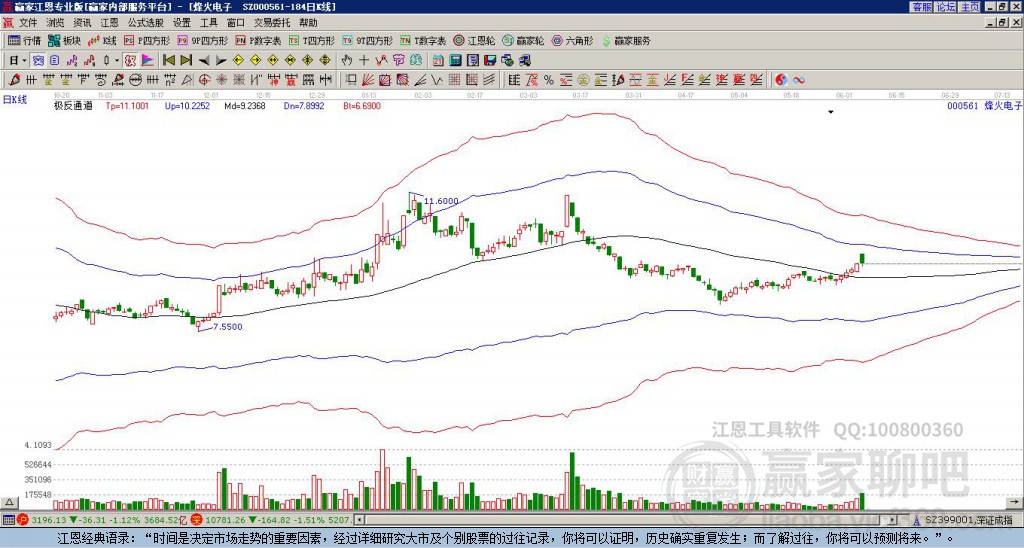This screenshot has height=548, width=1024.
Task: Open the 文件 menu
Action: coord(27,23)
